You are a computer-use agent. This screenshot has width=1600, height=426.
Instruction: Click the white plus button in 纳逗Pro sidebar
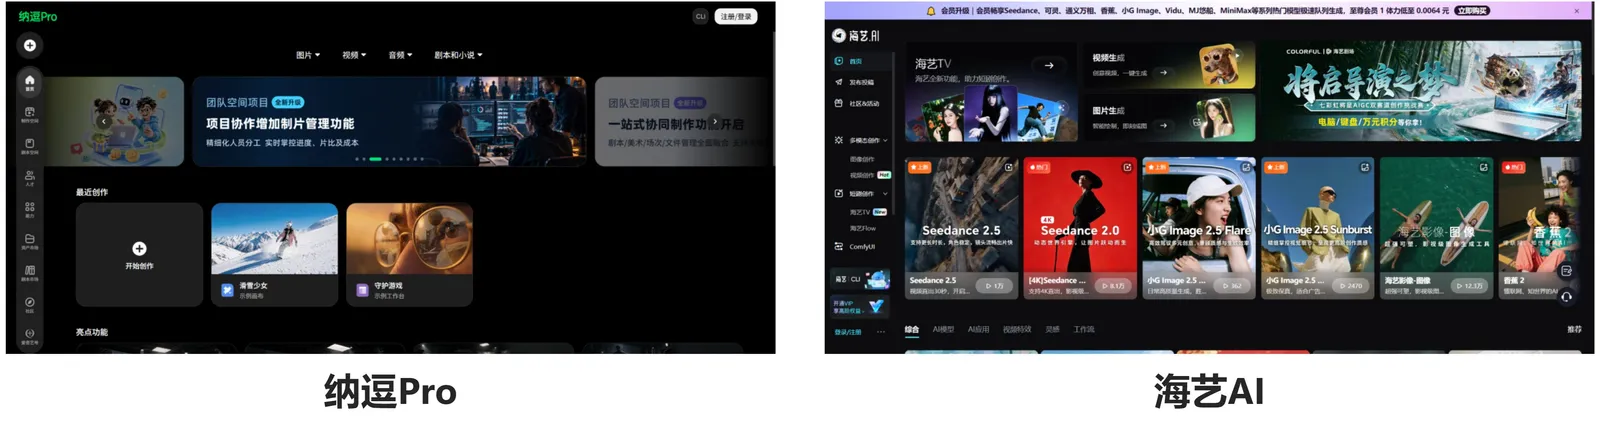pyautogui.click(x=30, y=45)
